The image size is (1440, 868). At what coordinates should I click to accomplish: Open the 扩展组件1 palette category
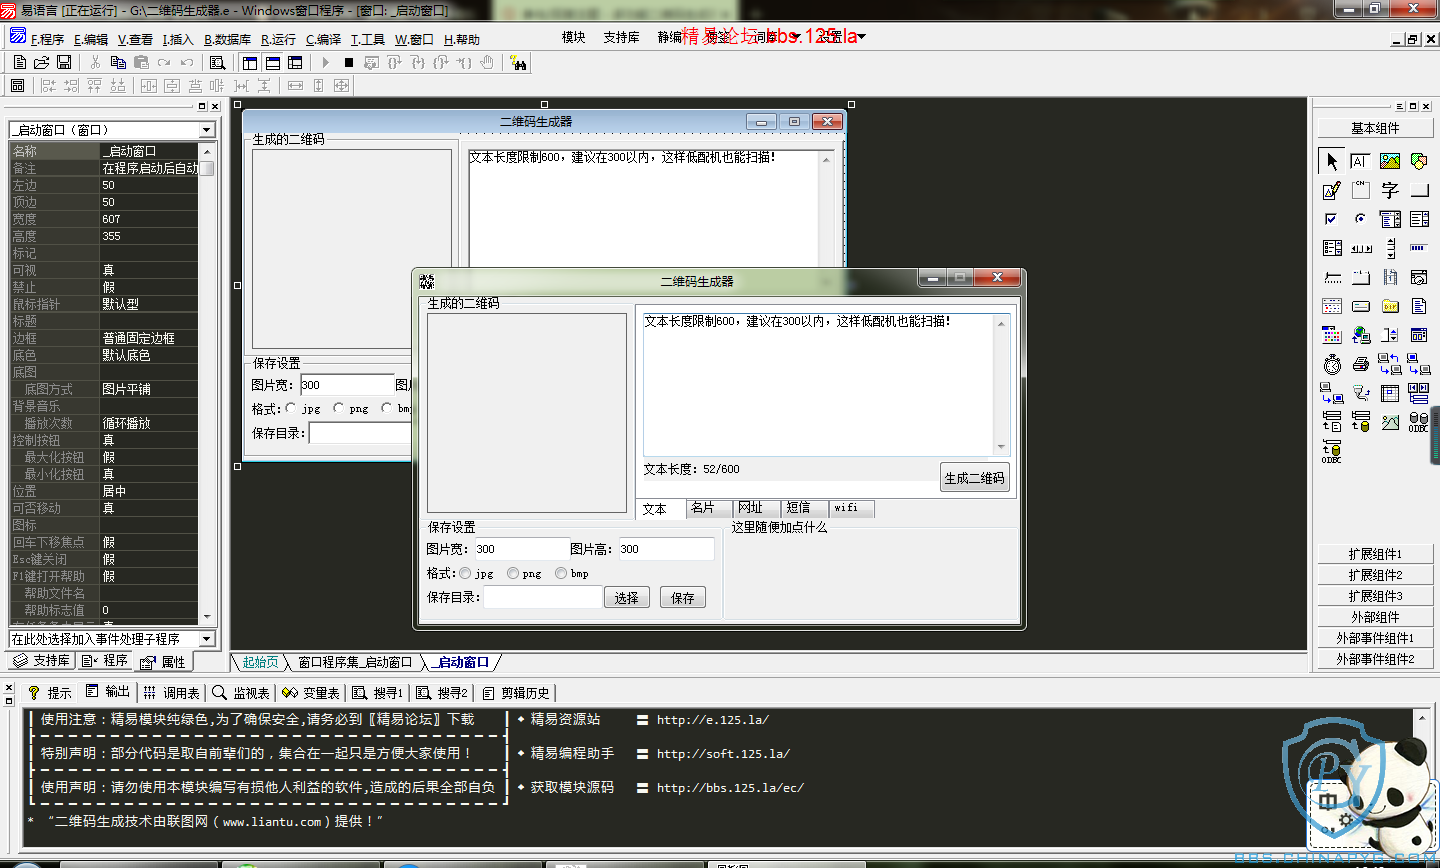[x=1375, y=554]
